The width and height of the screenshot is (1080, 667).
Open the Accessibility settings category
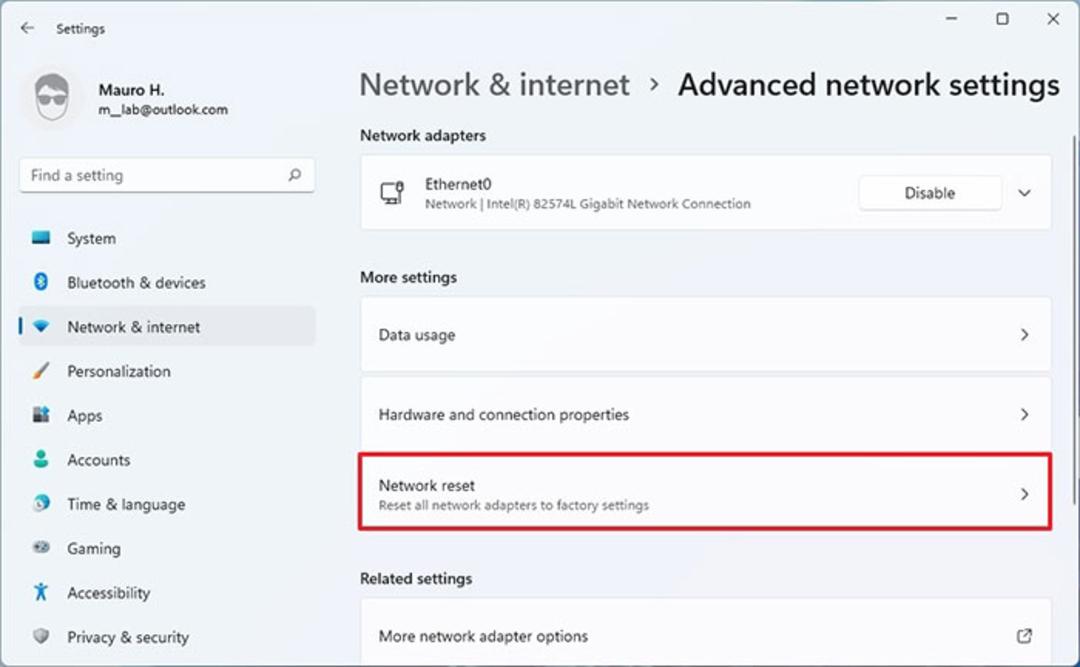(x=167, y=592)
